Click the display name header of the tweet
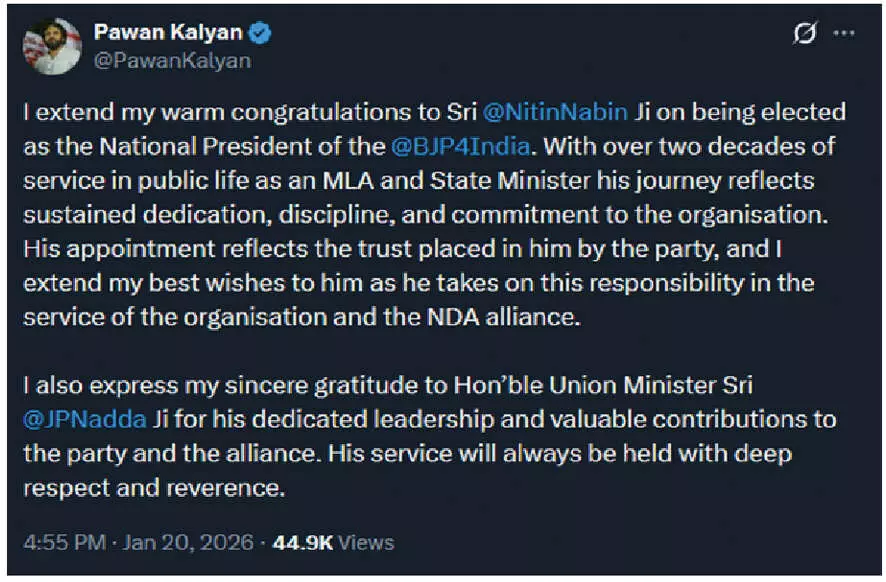Screen dimensions: 886x582 pos(166,31)
